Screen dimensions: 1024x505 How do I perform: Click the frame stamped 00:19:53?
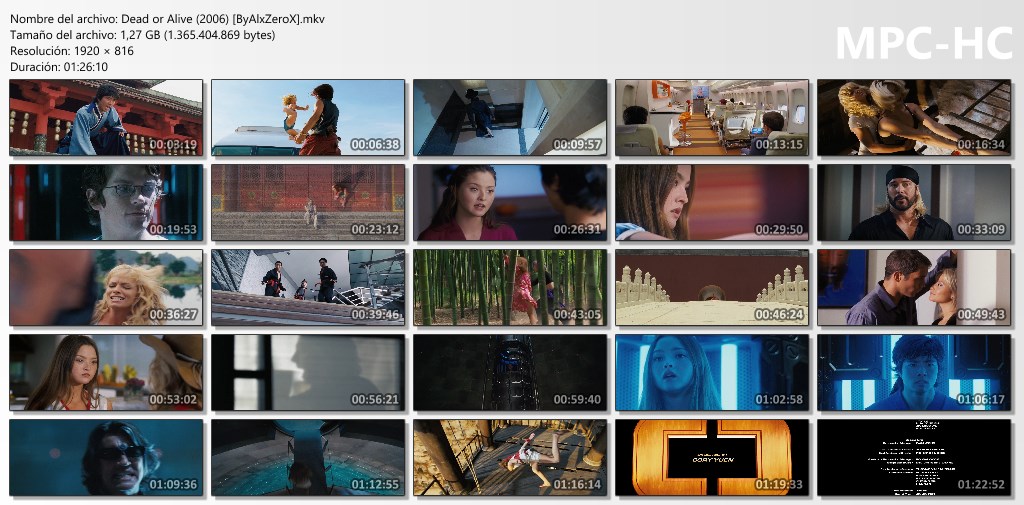tap(106, 203)
